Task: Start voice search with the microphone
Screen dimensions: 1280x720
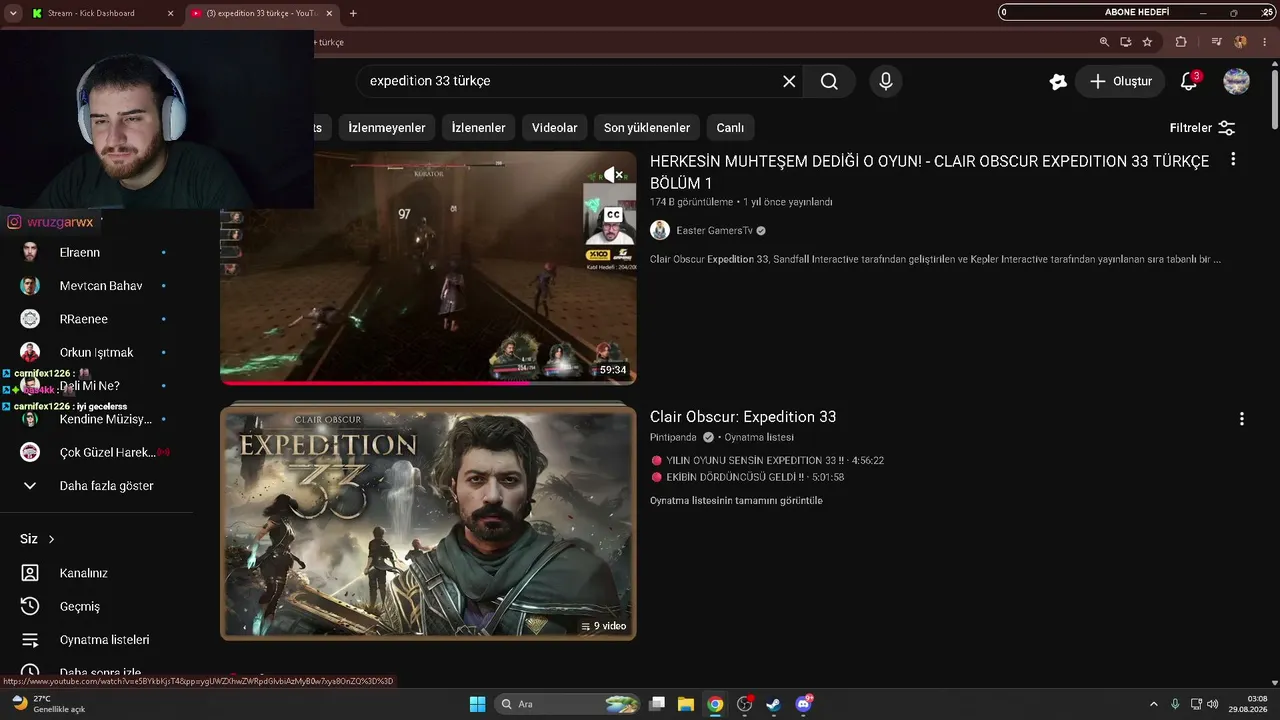Action: (885, 81)
